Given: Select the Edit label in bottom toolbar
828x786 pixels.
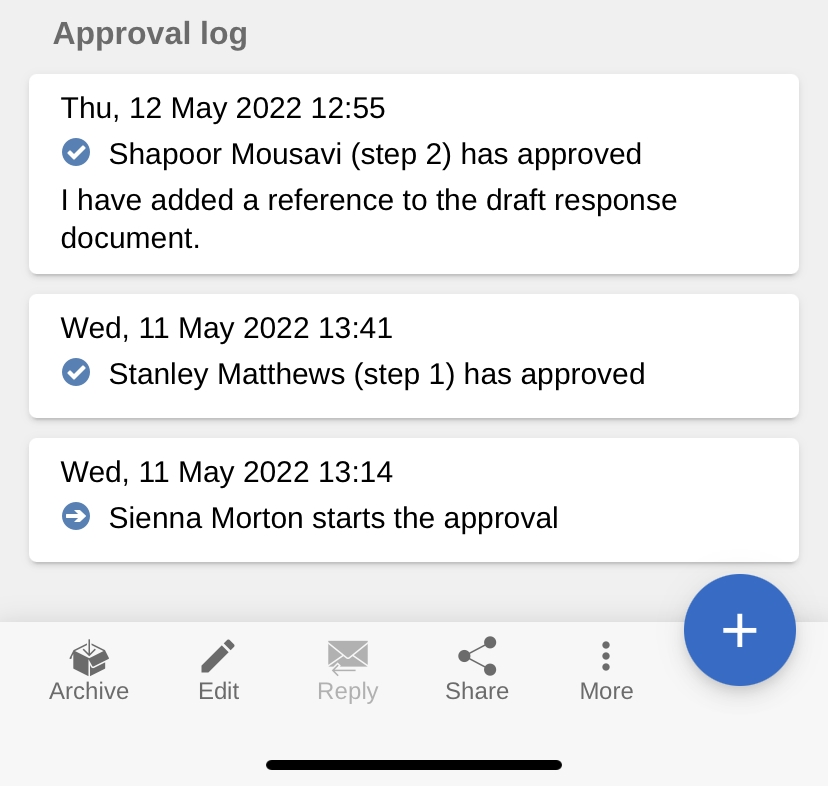Looking at the screenshot, I should [218, 691].
